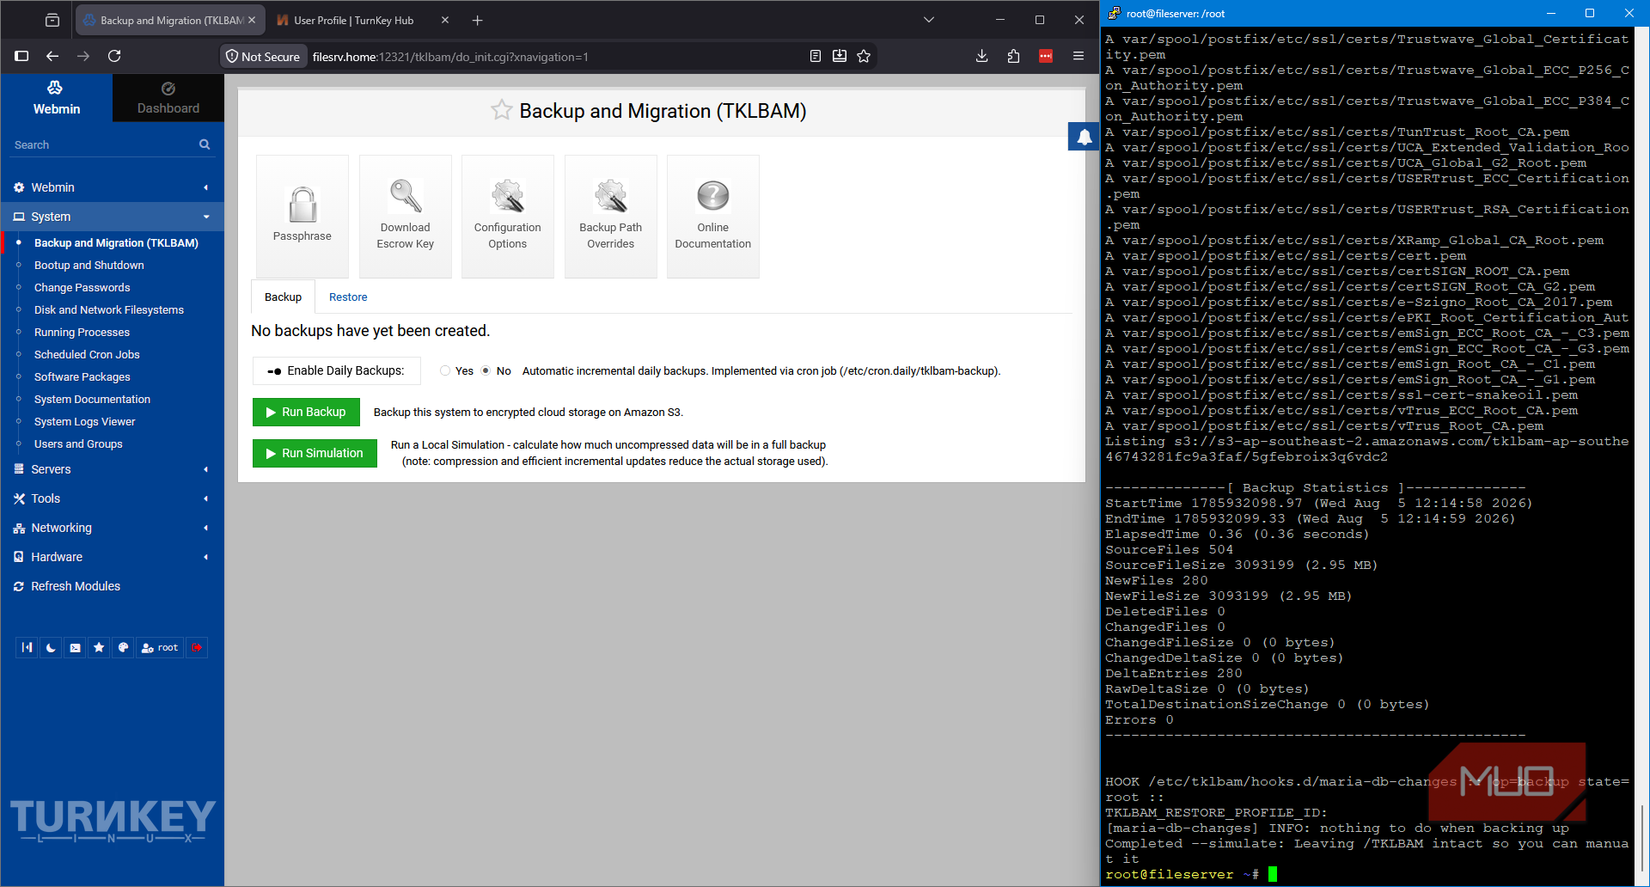This screenshot has height=887, width=1650.
Task: Favorite the page using the star beside title
Action: (501, 111)
